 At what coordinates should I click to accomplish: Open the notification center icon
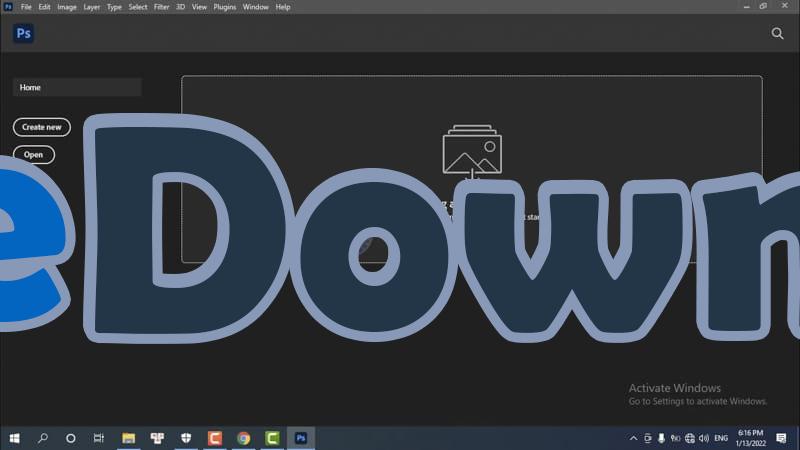[781, 438]
